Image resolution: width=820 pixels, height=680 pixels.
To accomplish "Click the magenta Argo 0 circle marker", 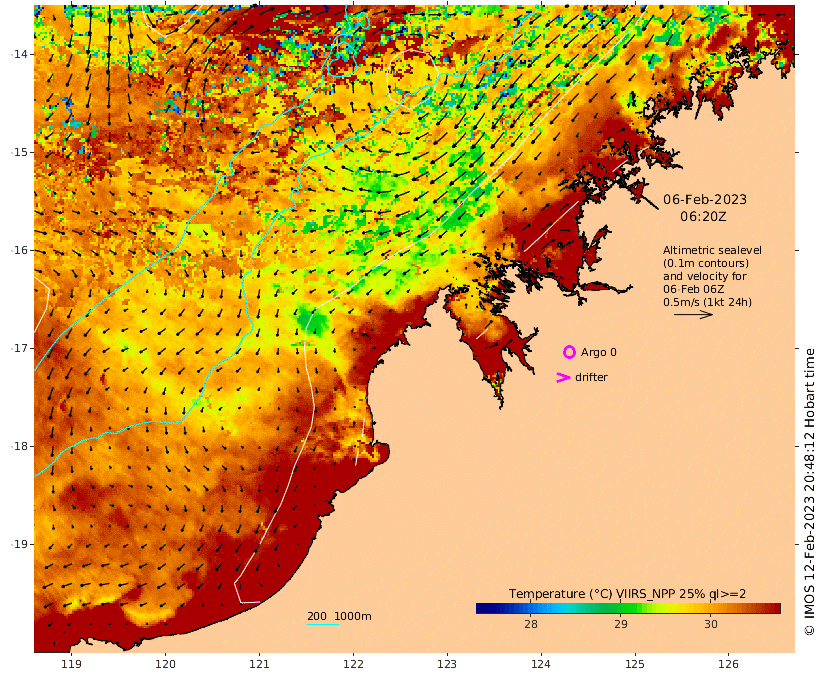I will click(x=569, y=352).
